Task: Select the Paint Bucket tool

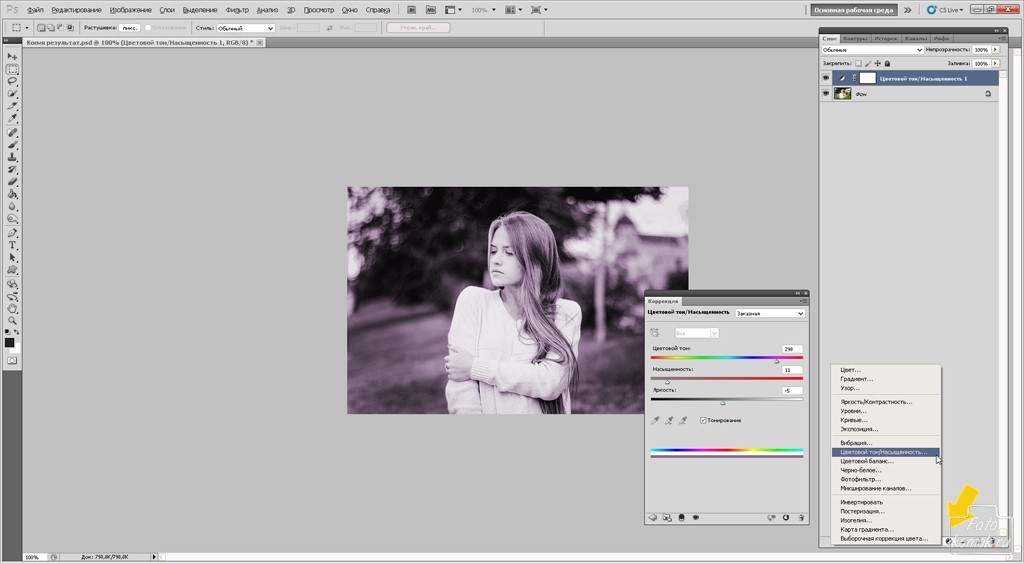Action: (x=12, y=194)
